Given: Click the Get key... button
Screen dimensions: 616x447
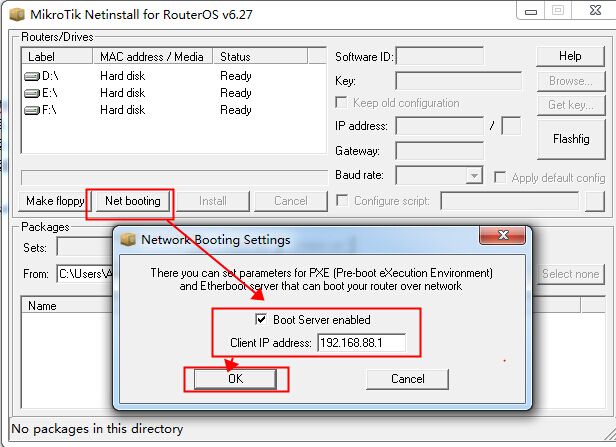Looking at the screenshot, I should (x=571, y=105).
